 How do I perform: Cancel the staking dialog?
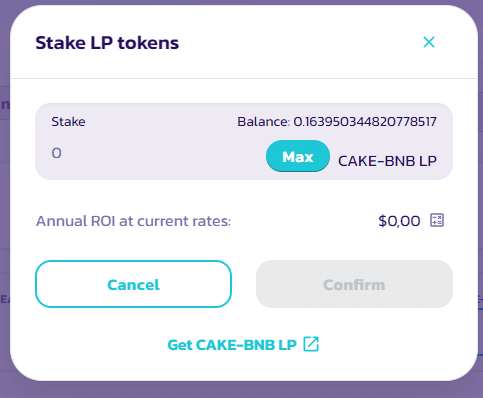(x=133, y=284)
